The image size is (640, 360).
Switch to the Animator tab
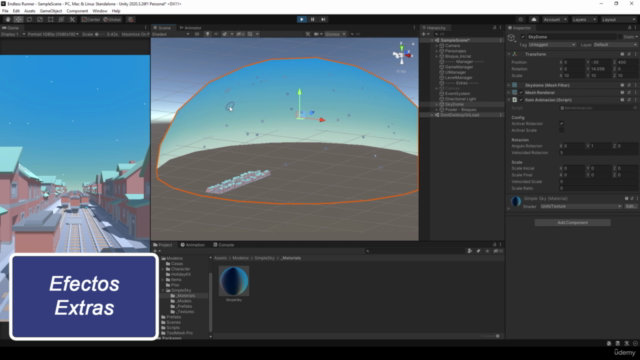click(190, 28)
